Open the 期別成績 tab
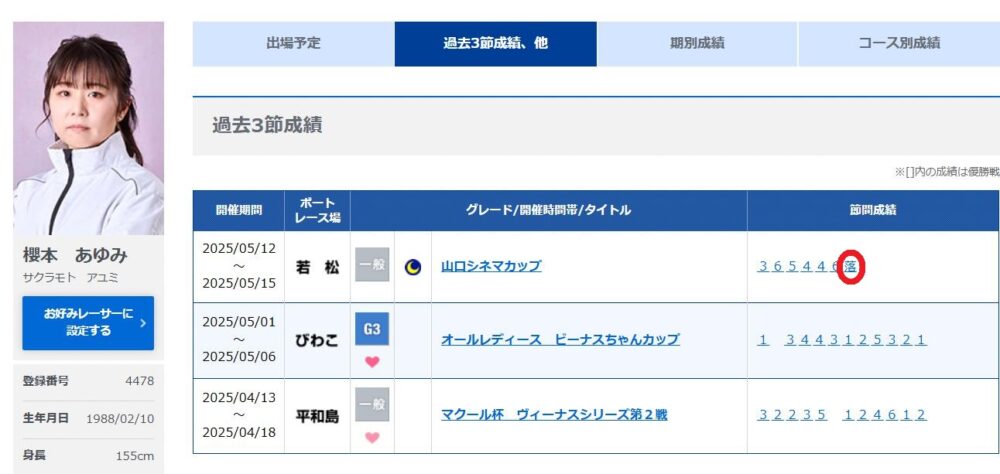1000x474 pixels. click(x=697, y=44)
